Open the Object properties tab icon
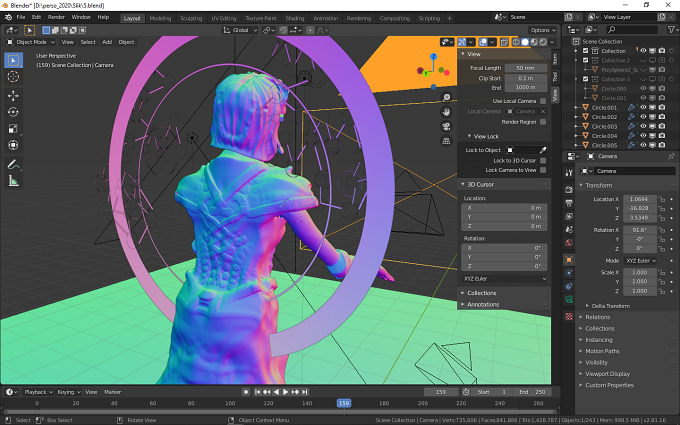680x425 pixels. pyautogui.click(x=569, y=260)
